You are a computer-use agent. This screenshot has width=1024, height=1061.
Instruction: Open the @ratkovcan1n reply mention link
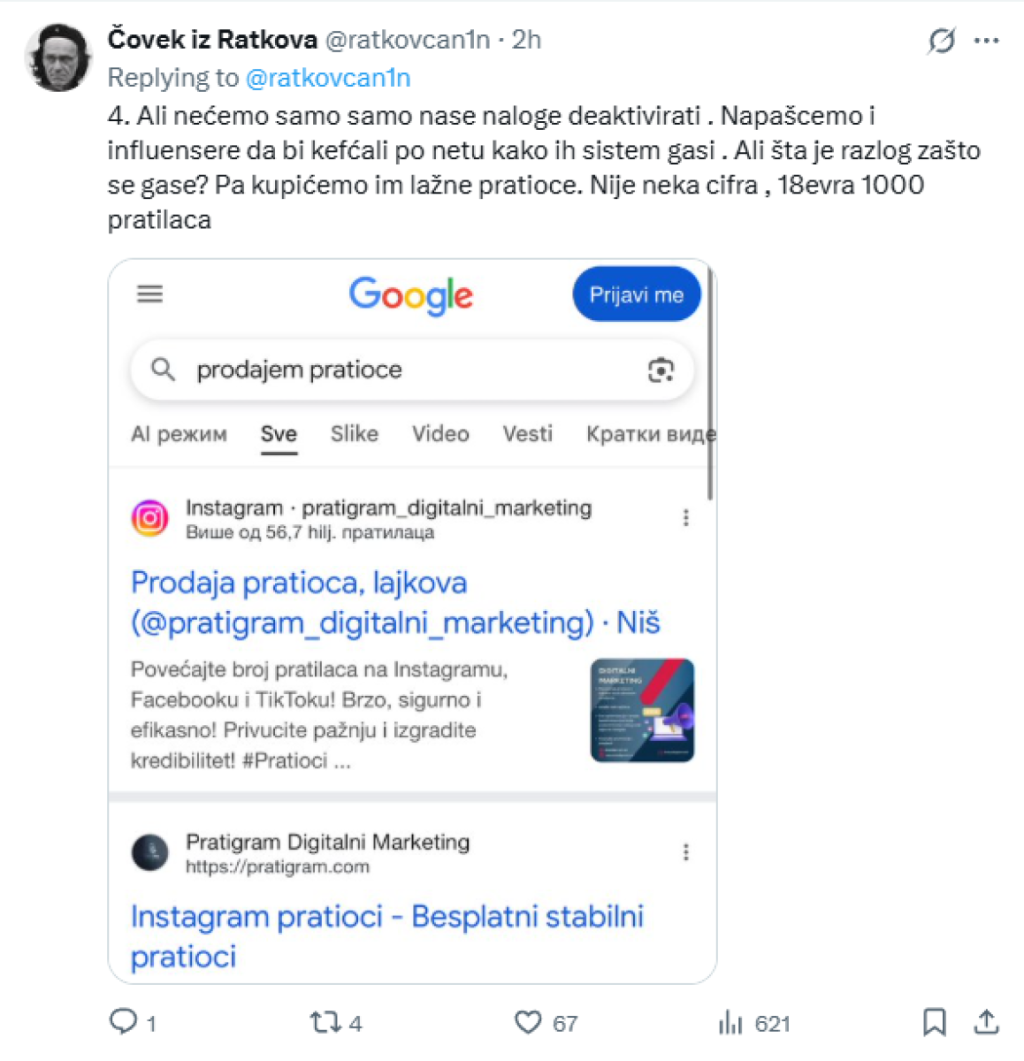point(328,78)
